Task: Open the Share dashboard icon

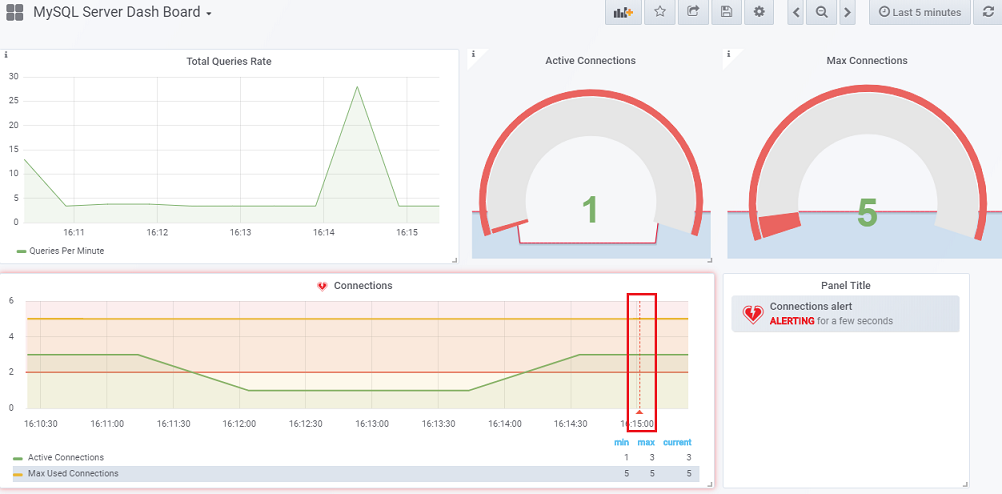Action: click(x=693, y=12)
